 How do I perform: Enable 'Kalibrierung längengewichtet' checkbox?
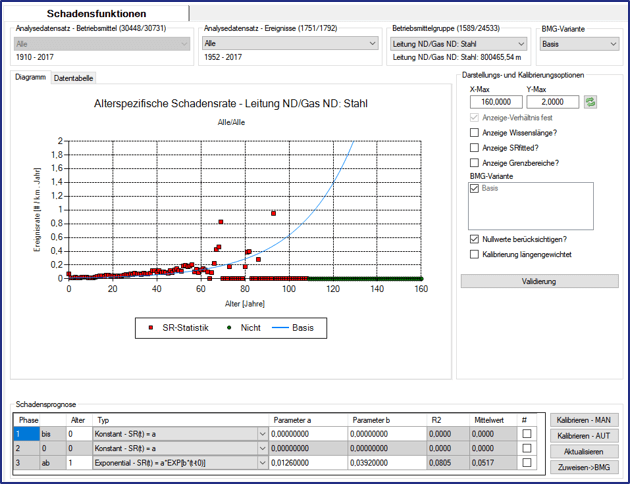(475, 254)
